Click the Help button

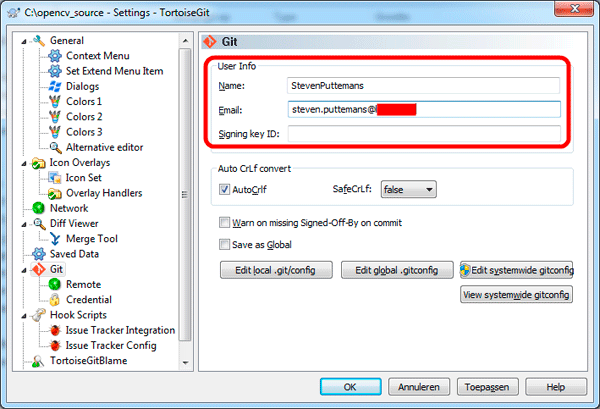pyautogui.click(x=556, y=387)
